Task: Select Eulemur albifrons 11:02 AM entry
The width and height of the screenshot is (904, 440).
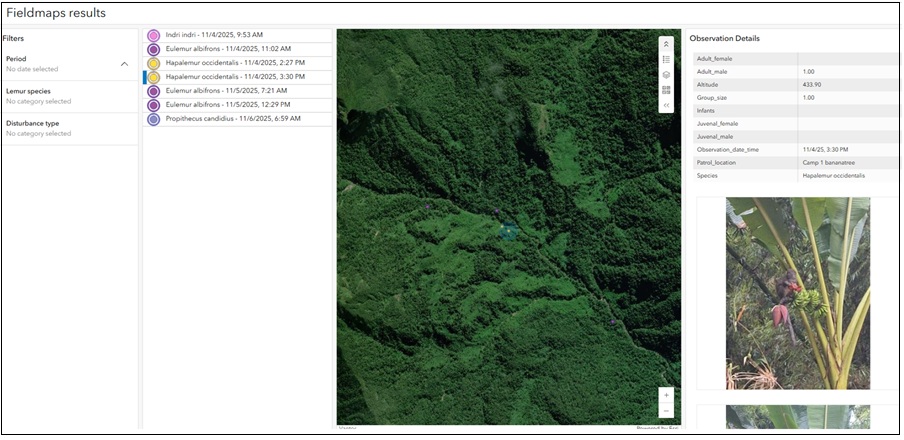Action: [228, 49]
